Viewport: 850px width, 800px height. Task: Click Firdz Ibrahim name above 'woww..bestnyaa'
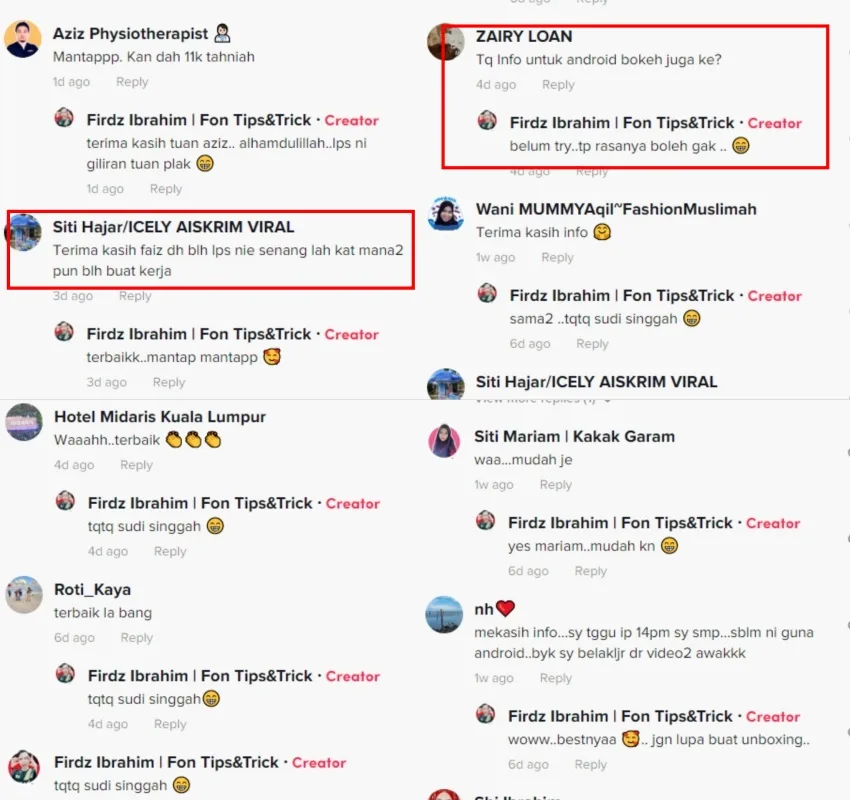[620, 717]
